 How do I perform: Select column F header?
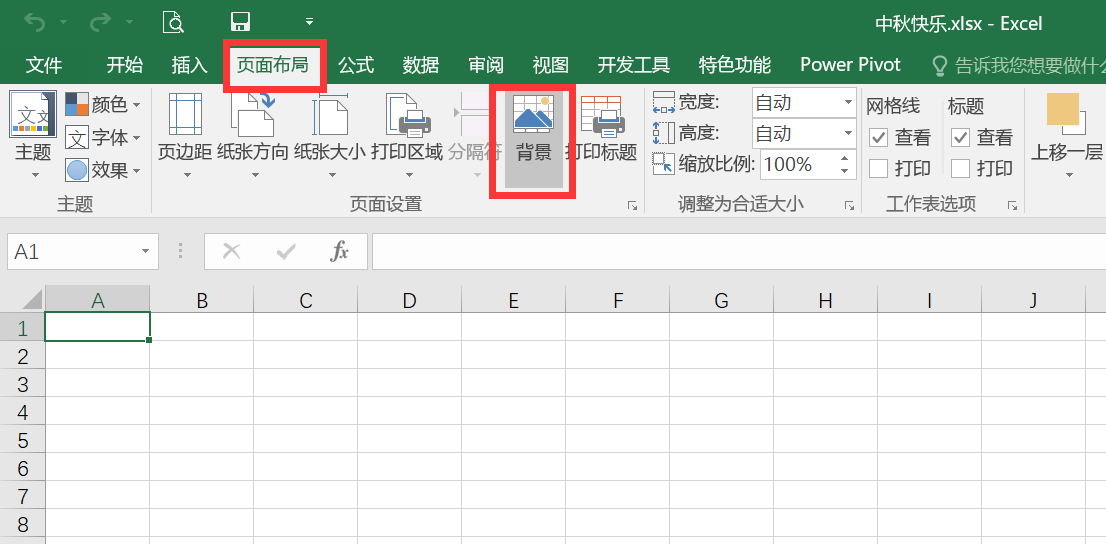618,300
